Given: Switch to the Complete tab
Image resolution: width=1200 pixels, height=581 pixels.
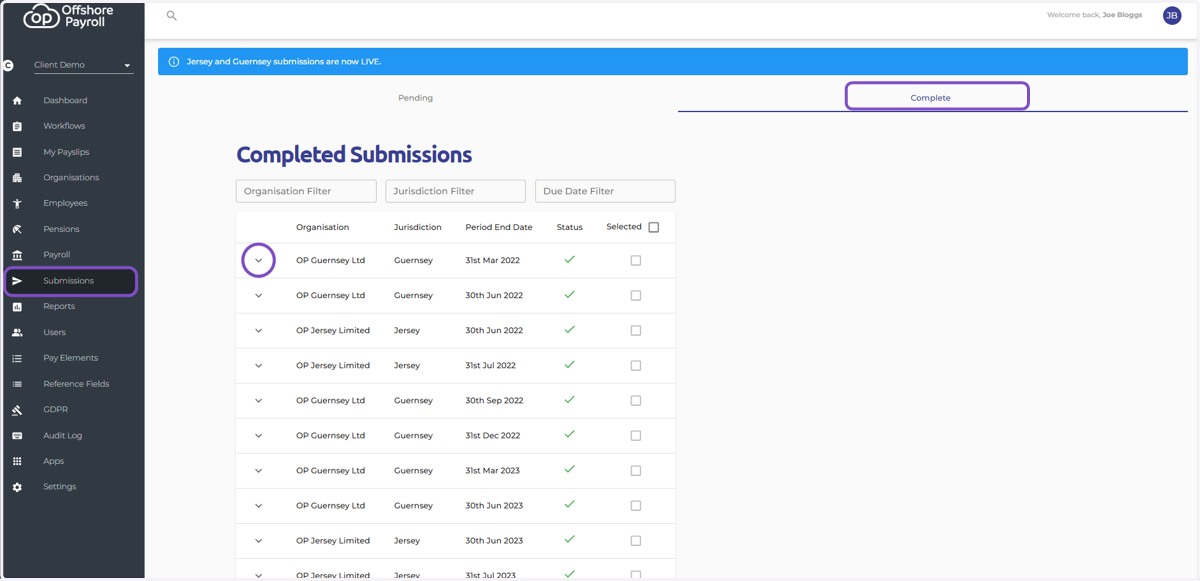Looking at the screenshot, I should click(931, 98).
